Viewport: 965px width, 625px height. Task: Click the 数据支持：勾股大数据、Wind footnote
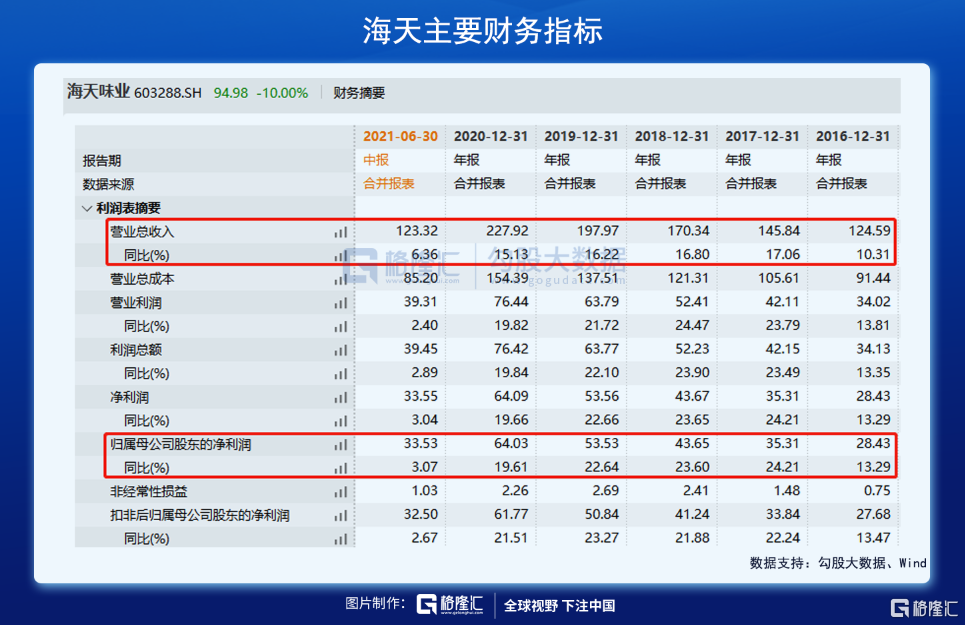pyautogui.click(x=838, y=563)
